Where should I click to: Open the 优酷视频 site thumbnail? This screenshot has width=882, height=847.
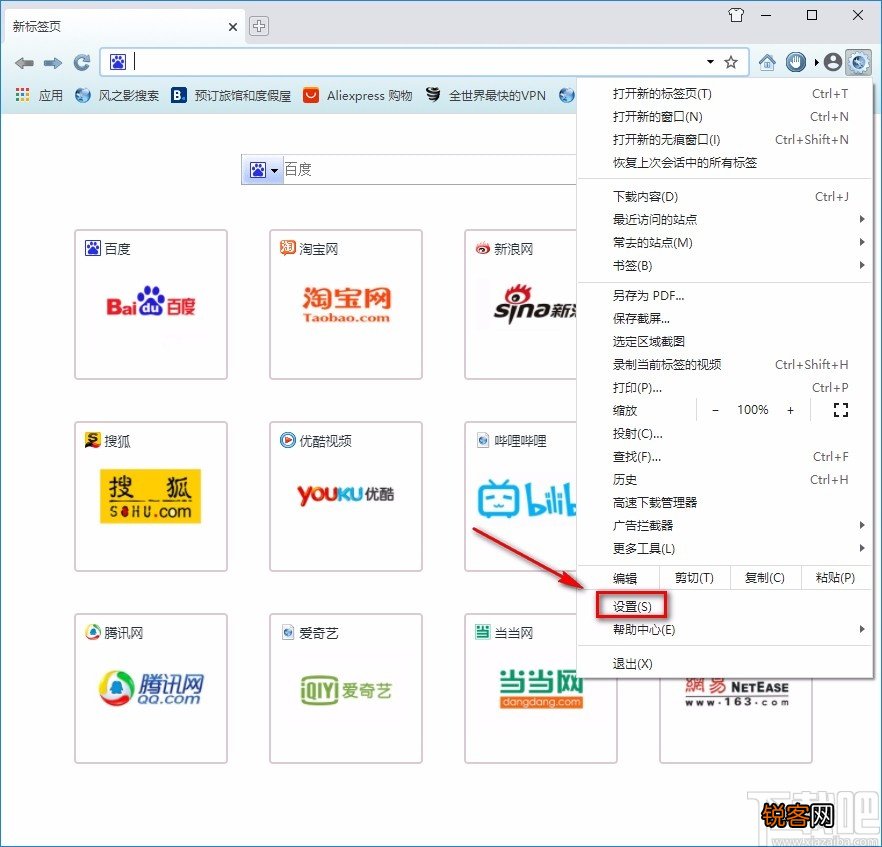(x=346, y=497)
